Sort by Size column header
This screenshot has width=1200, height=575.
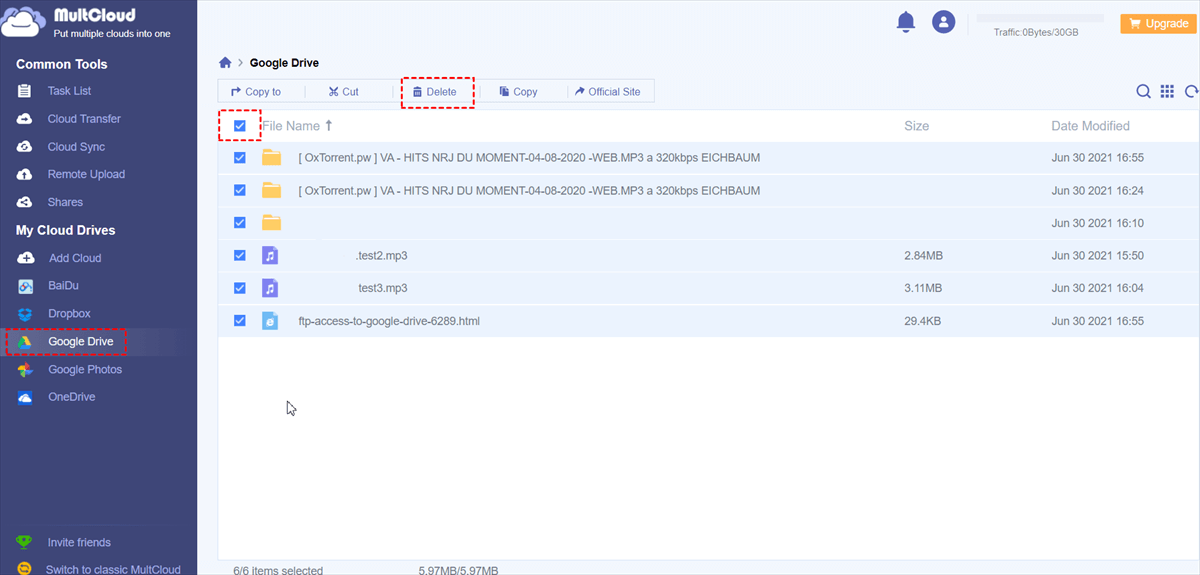(x=916, y=126)
